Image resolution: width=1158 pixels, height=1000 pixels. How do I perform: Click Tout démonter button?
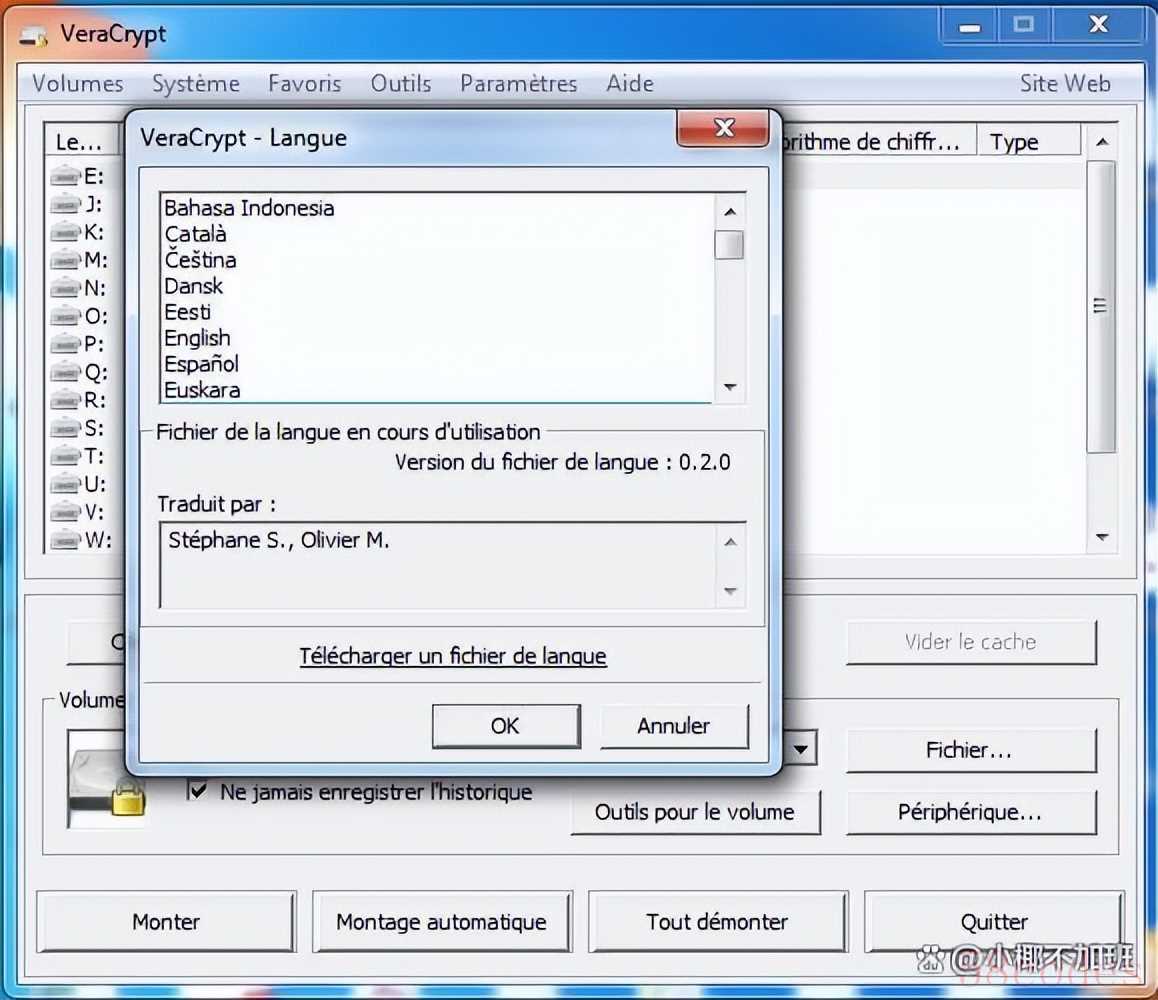tap(717, 922)
